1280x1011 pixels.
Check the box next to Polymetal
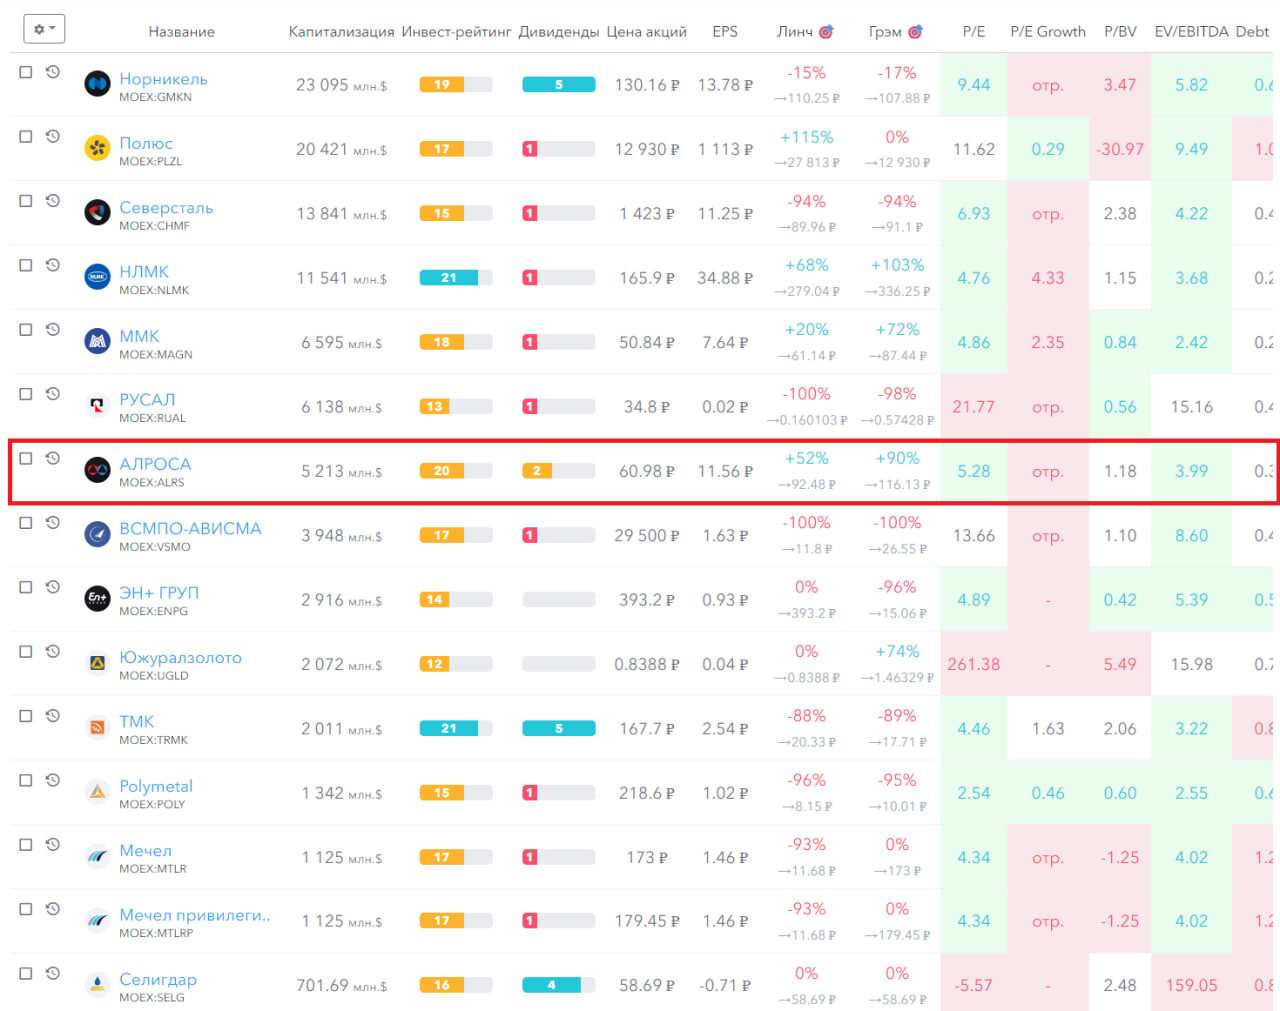[x=26, y=780]
